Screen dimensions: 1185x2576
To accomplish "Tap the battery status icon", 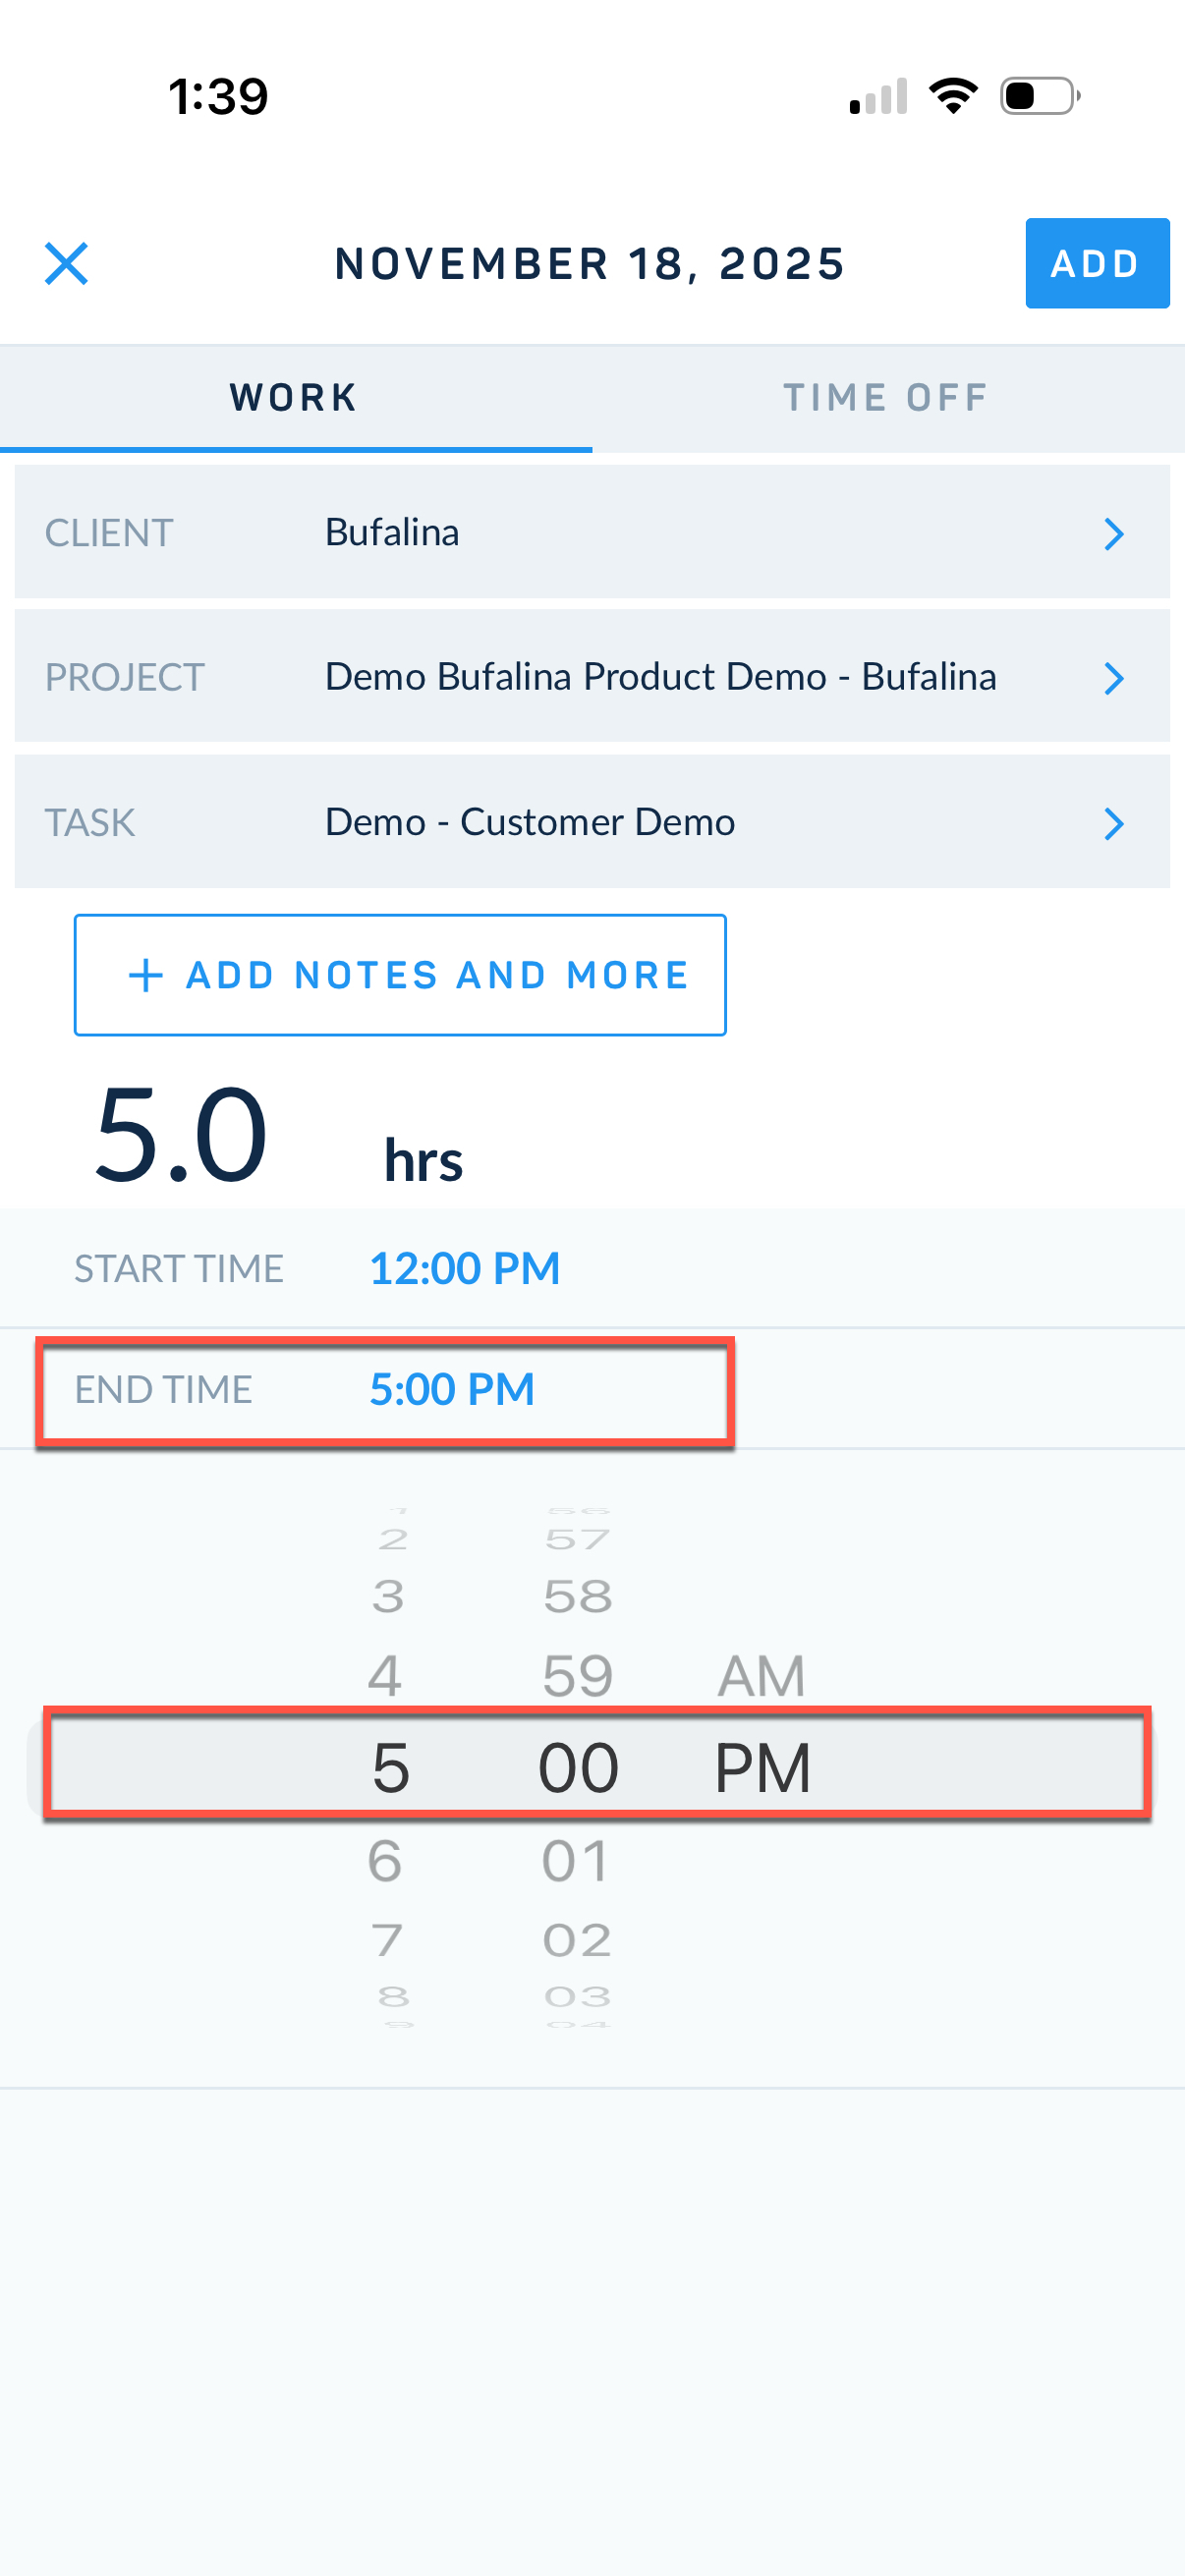I will point(1039,96).
